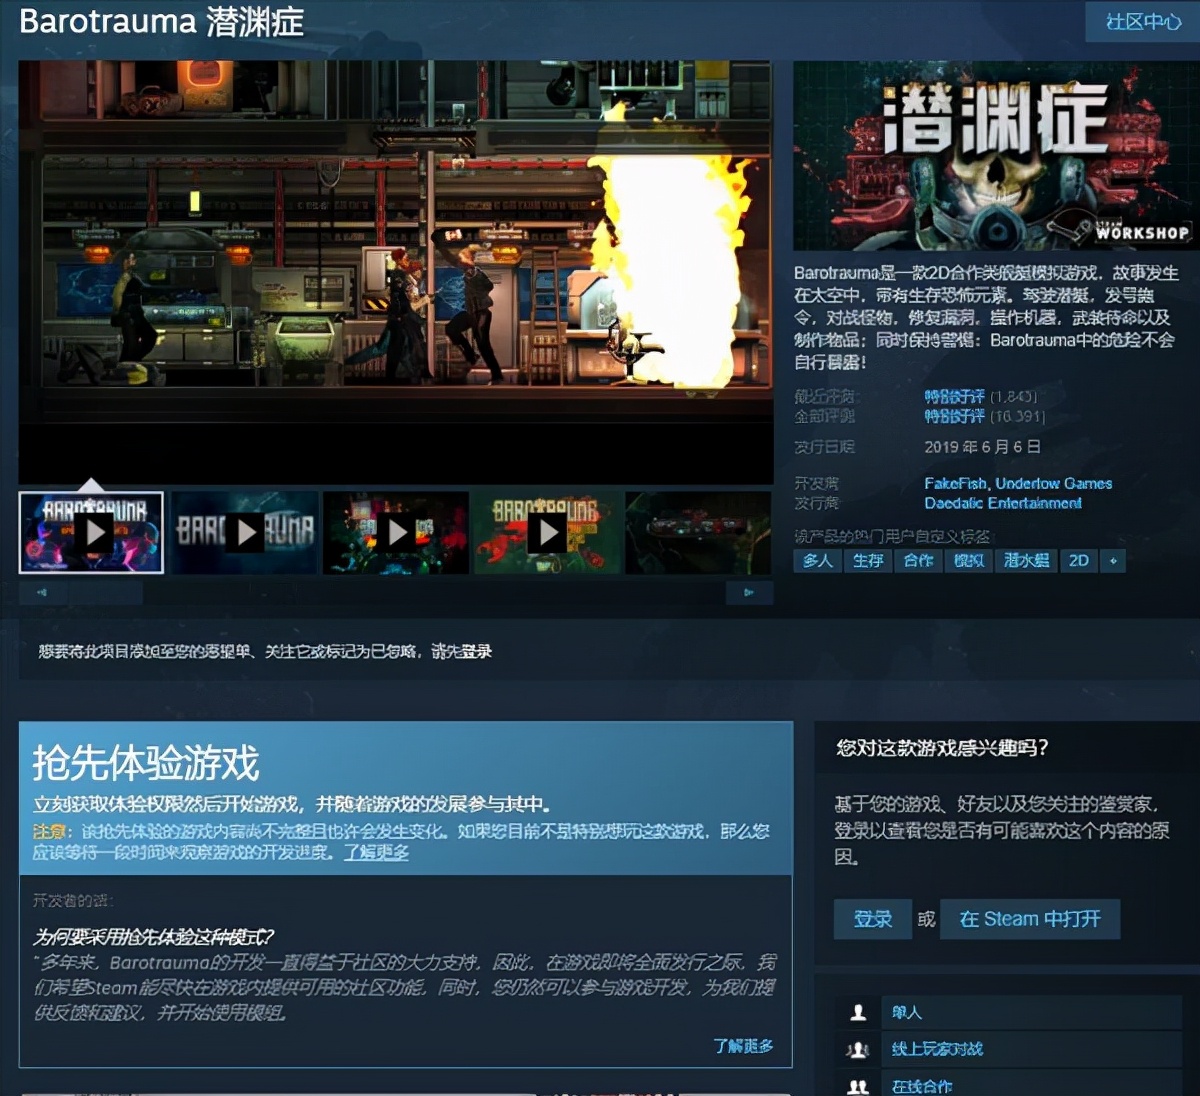Click the release date 2019 年 6 月 6 日

point(983,447)
